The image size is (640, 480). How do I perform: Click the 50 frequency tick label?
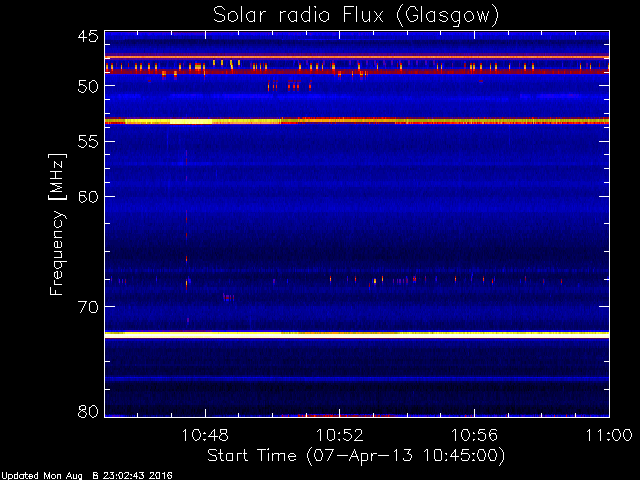coord(88,86)
